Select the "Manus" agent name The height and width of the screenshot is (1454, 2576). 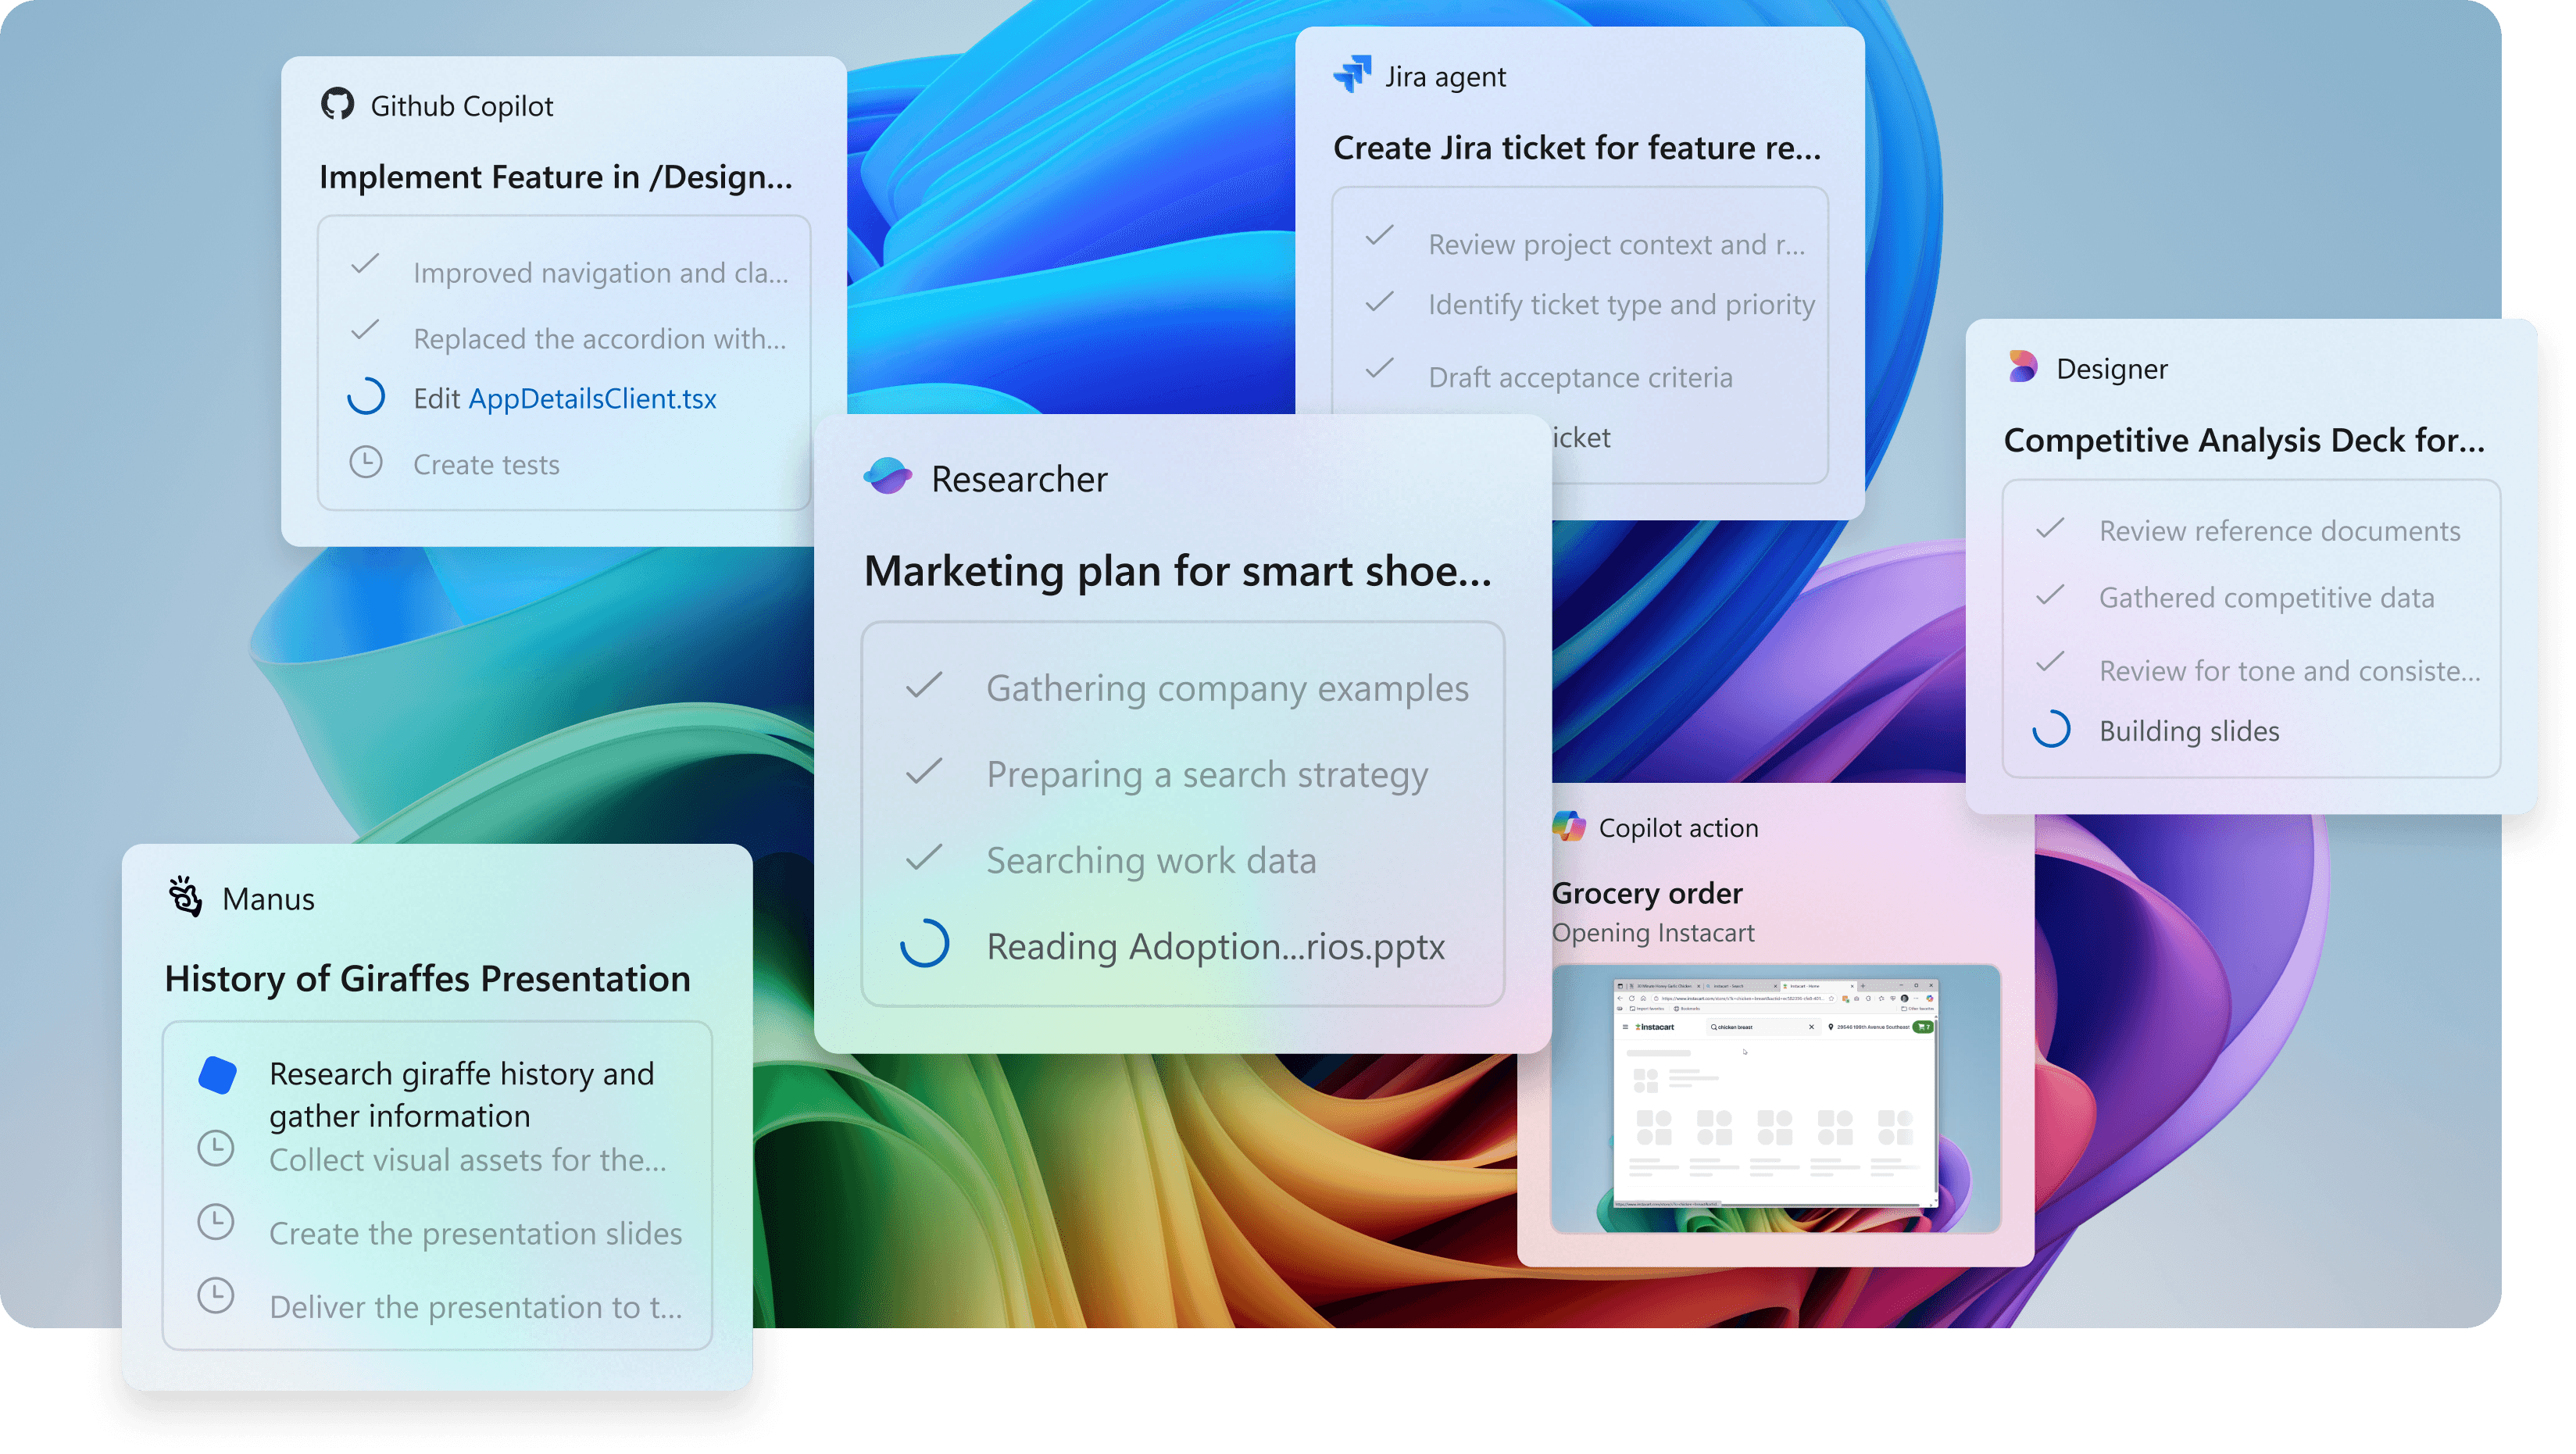point(269,899)
